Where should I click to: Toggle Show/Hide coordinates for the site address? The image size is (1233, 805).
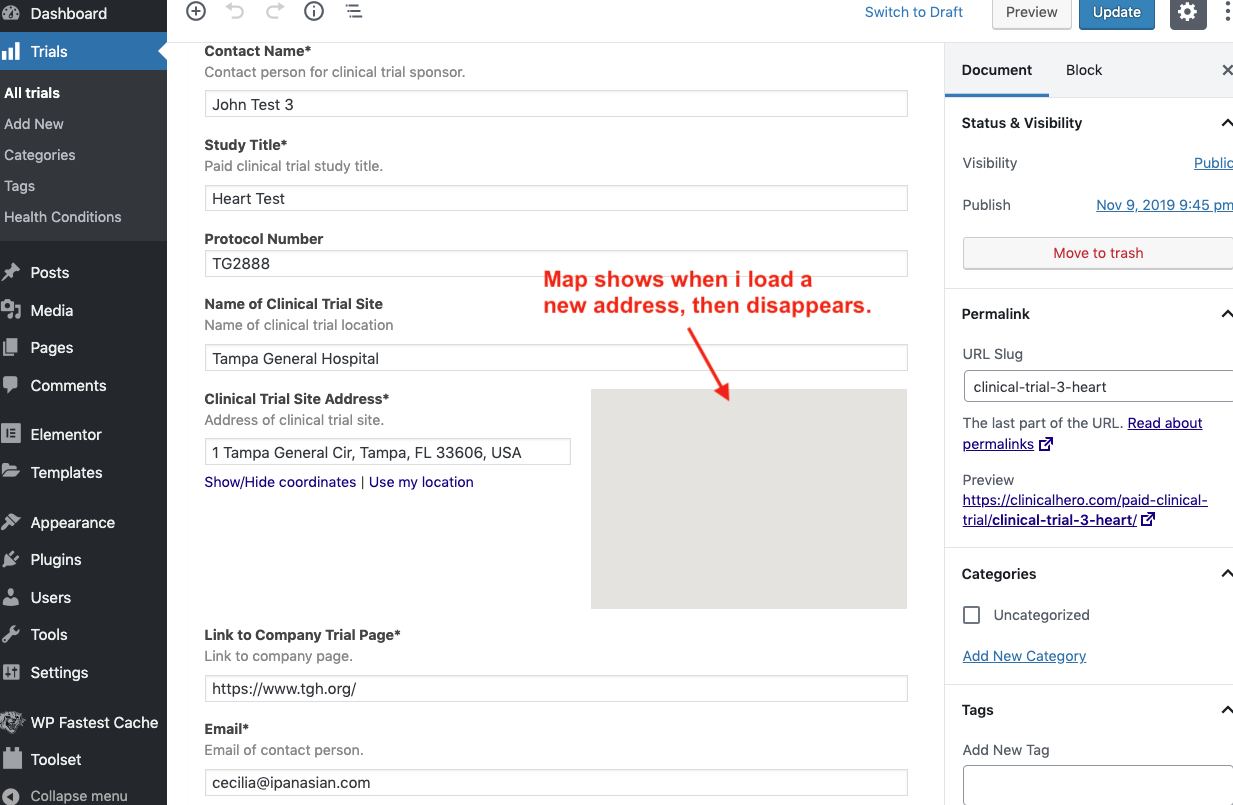280,481
